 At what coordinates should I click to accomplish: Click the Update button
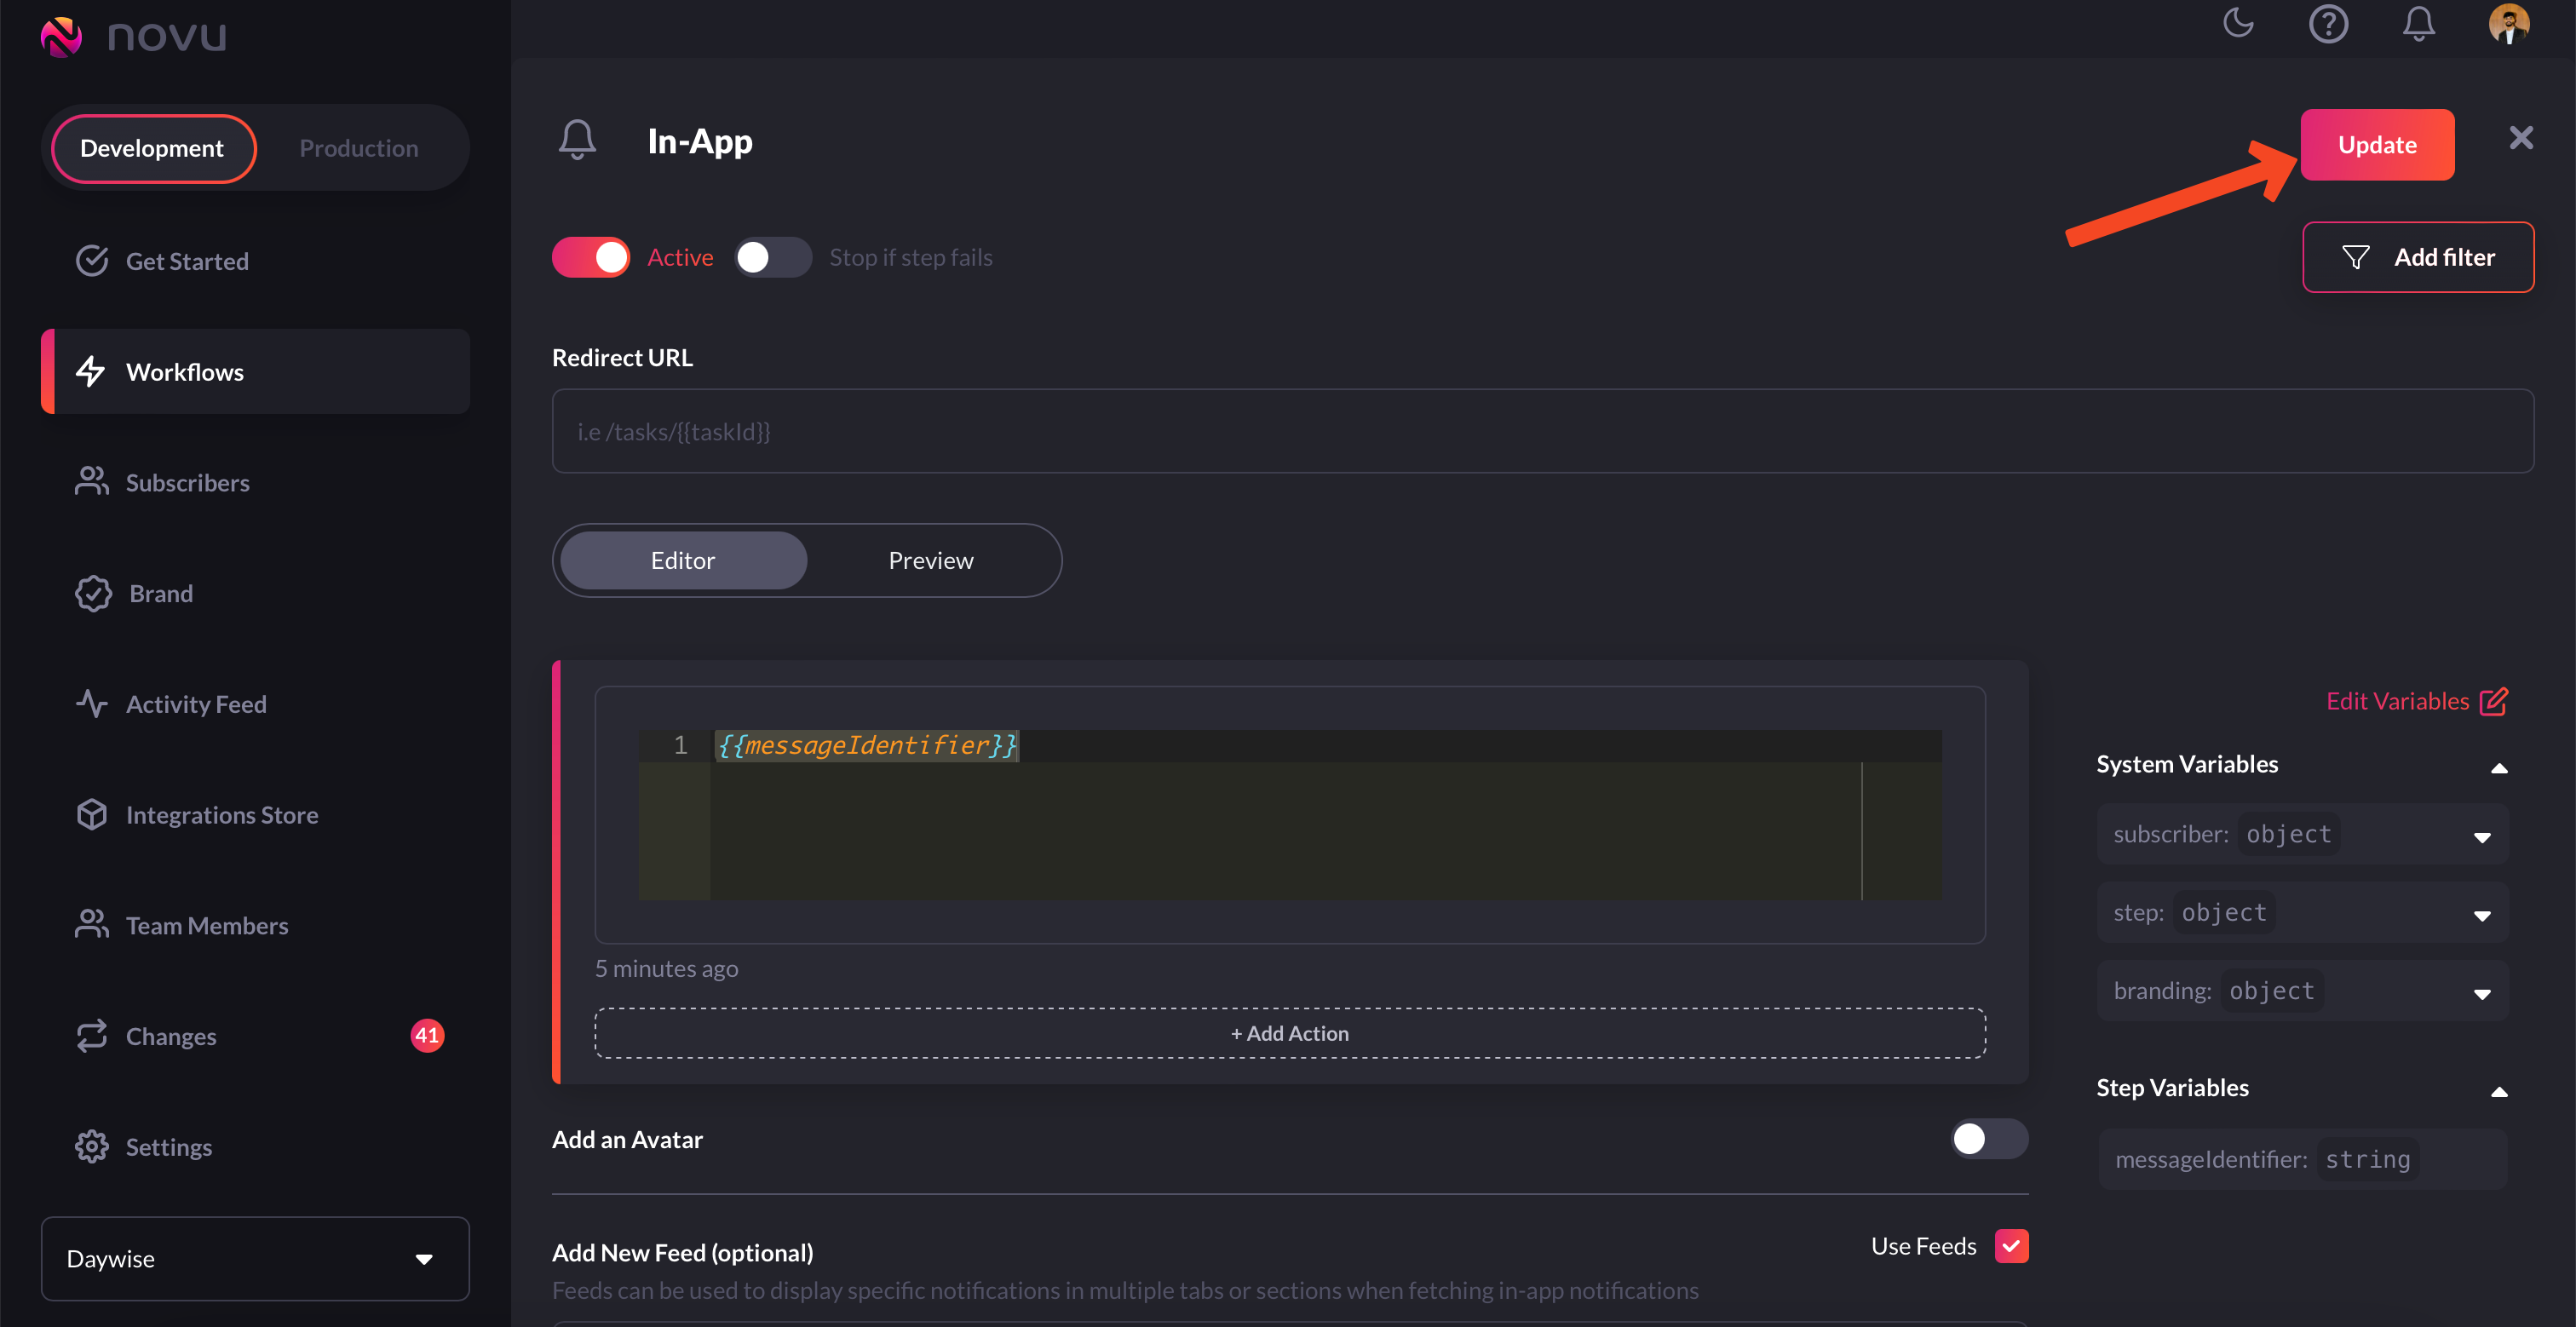tap(2376, 145)
